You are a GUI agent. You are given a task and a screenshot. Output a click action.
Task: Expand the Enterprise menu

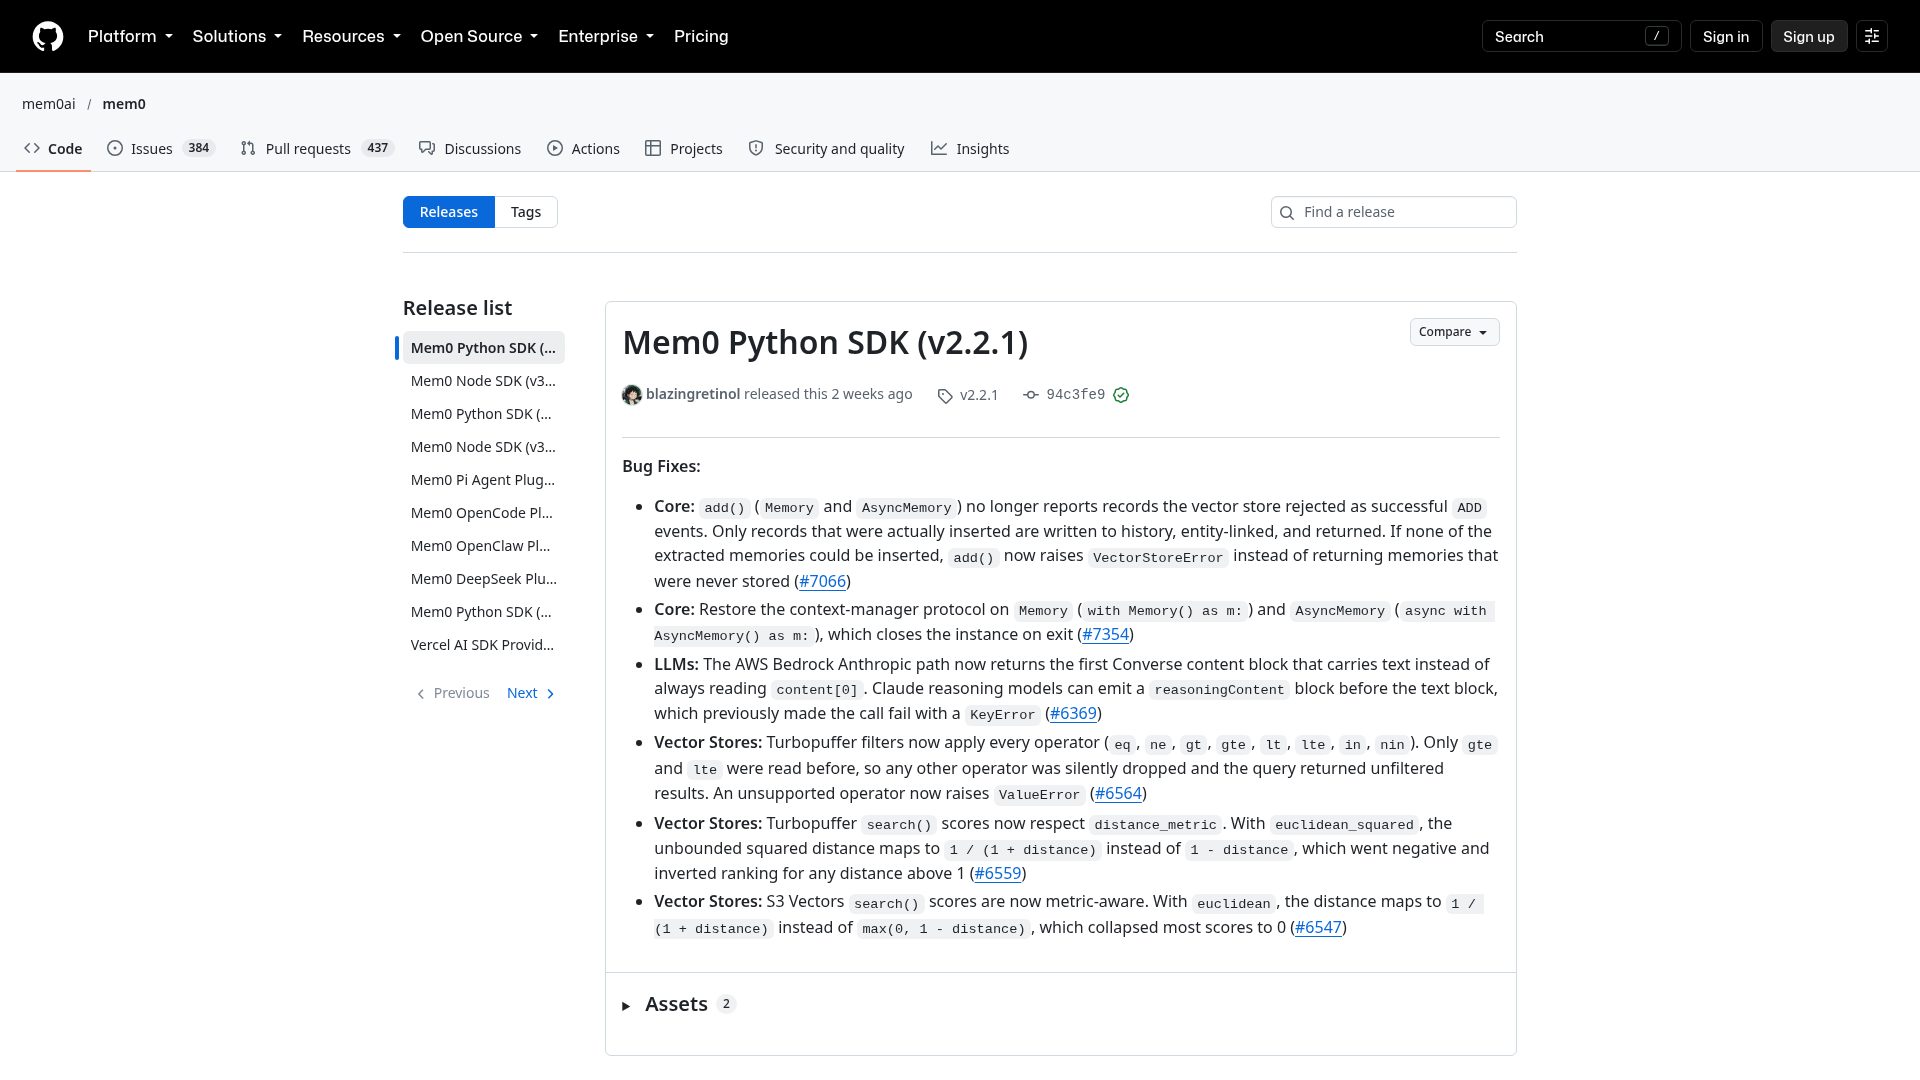tap(606, 37)
